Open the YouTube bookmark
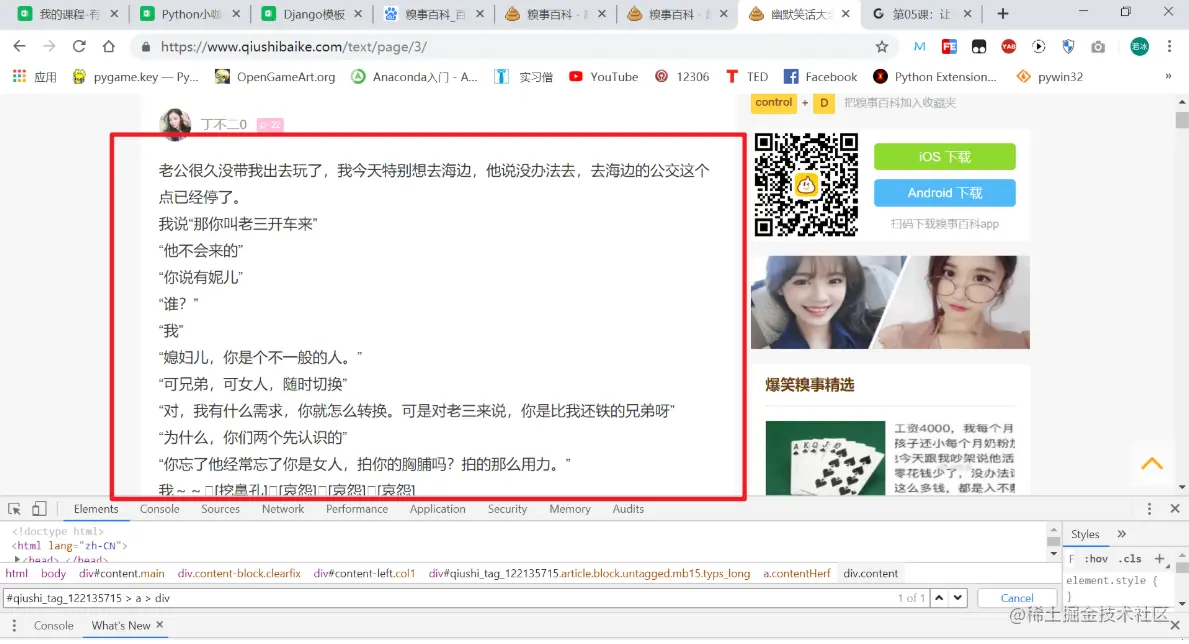This screenshot has width=1189, height=644. 603,76
